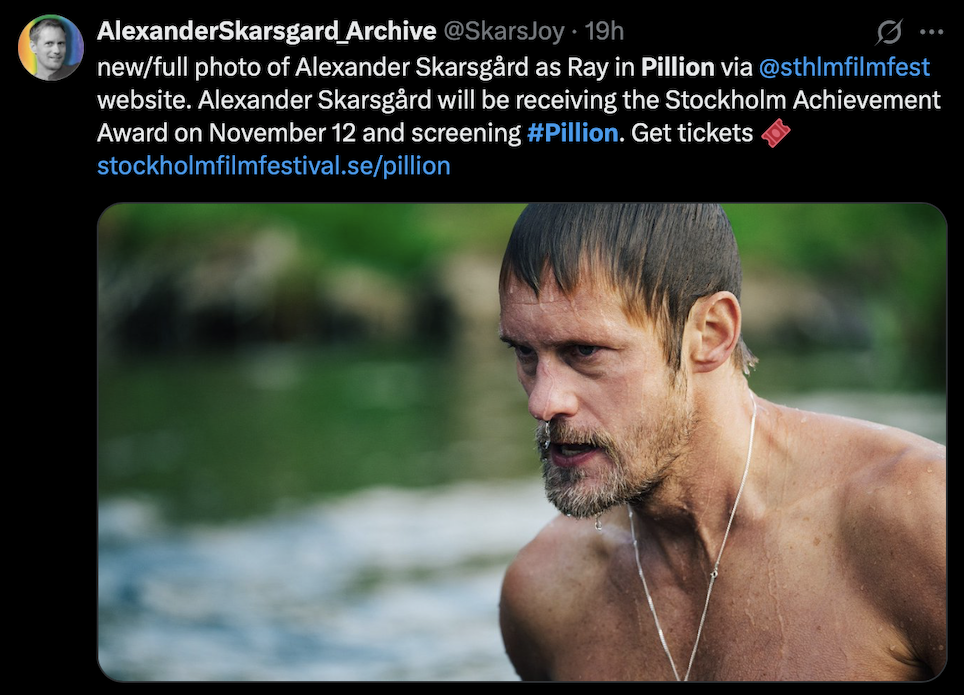Open the Grok explain-post icon
Viewport: 964px width, 695px height.
889,31
